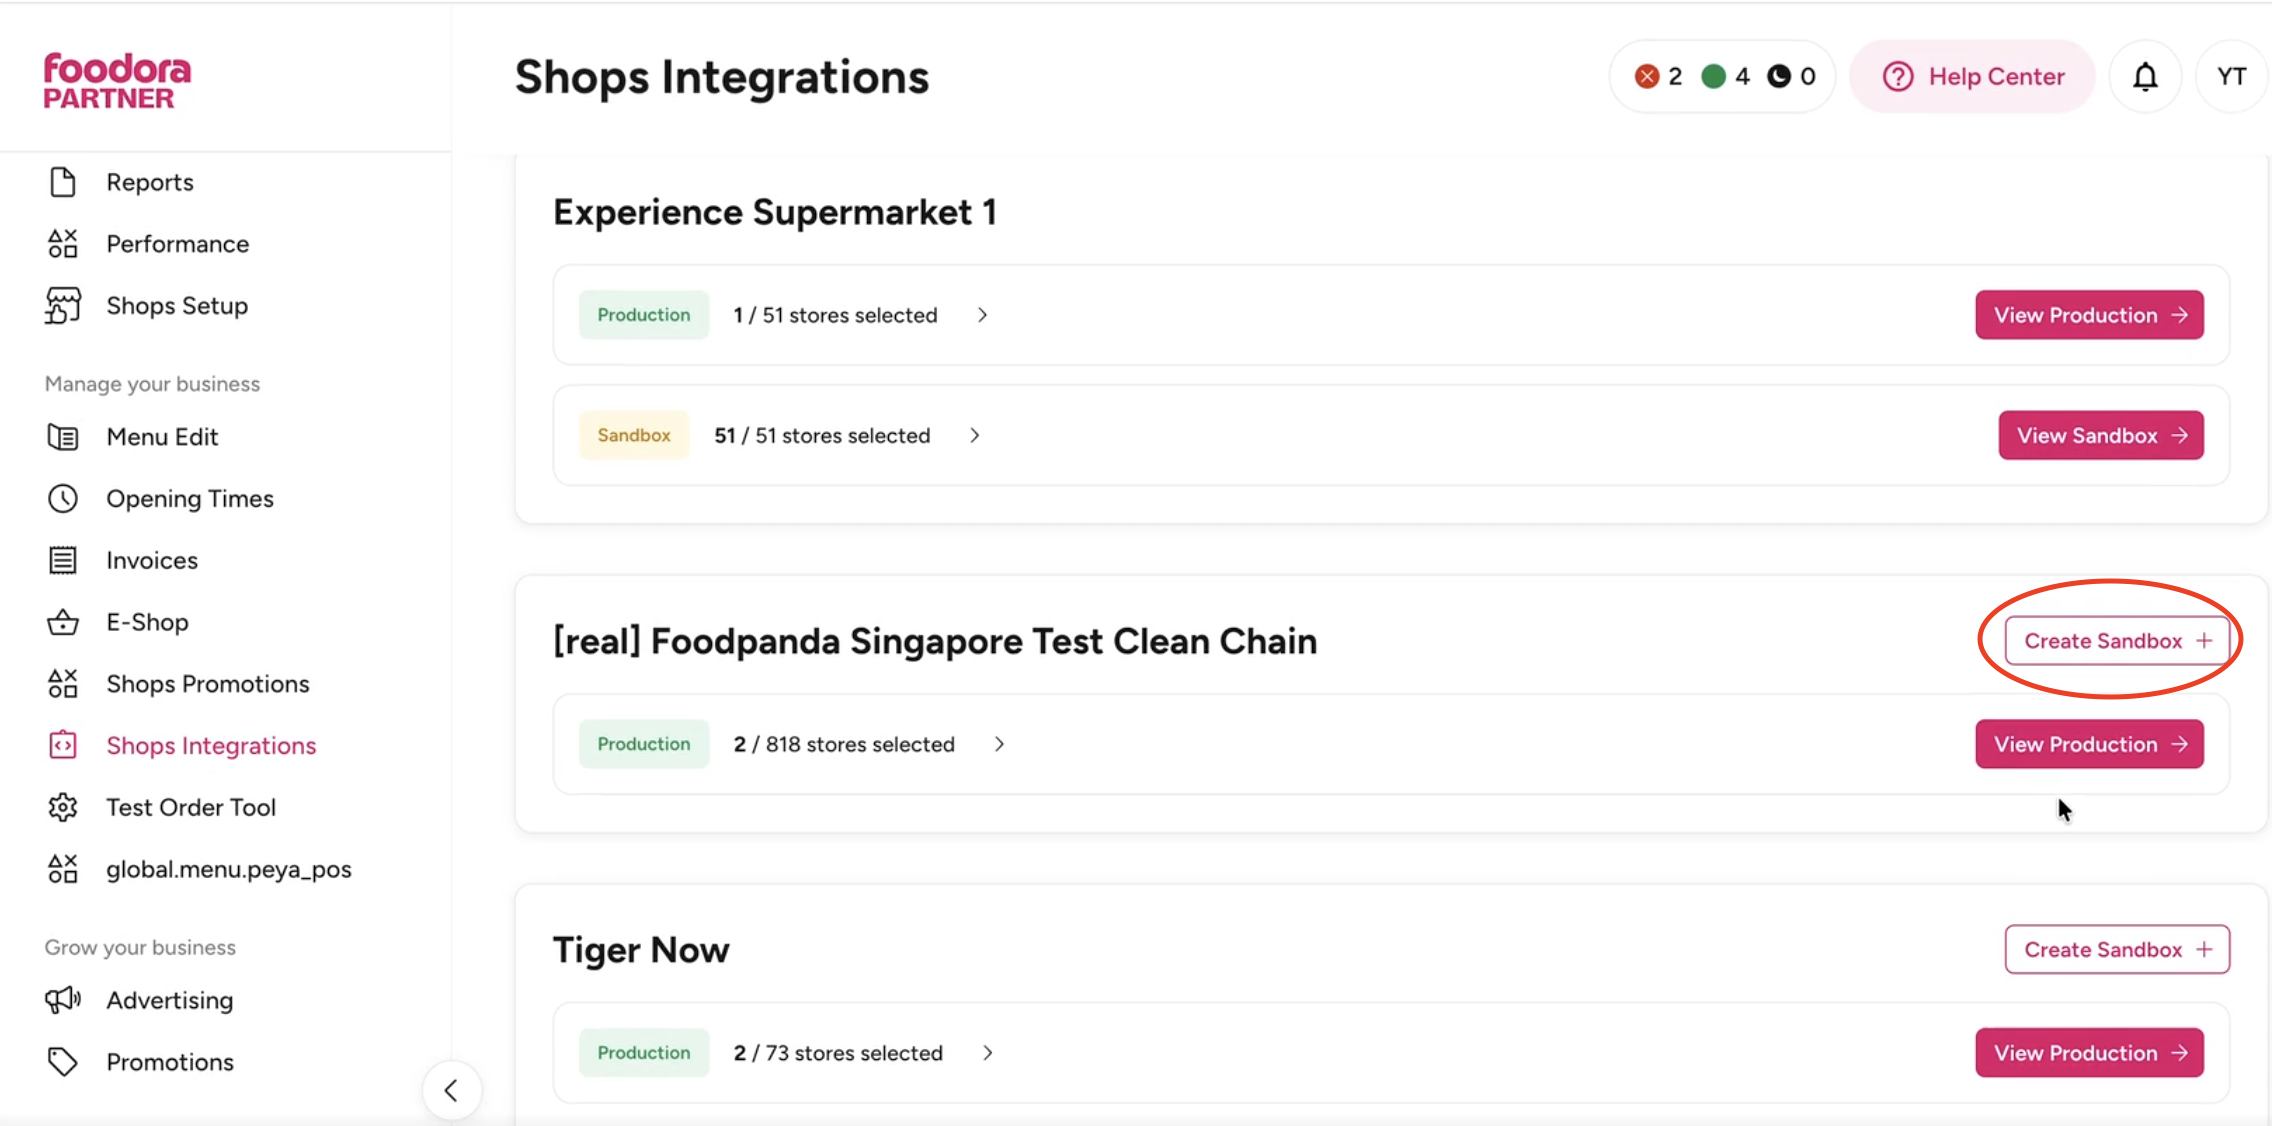Click the Promotions tag icon
This screenshot has width=2272, height=1126.
click(x=63, y=1062)
